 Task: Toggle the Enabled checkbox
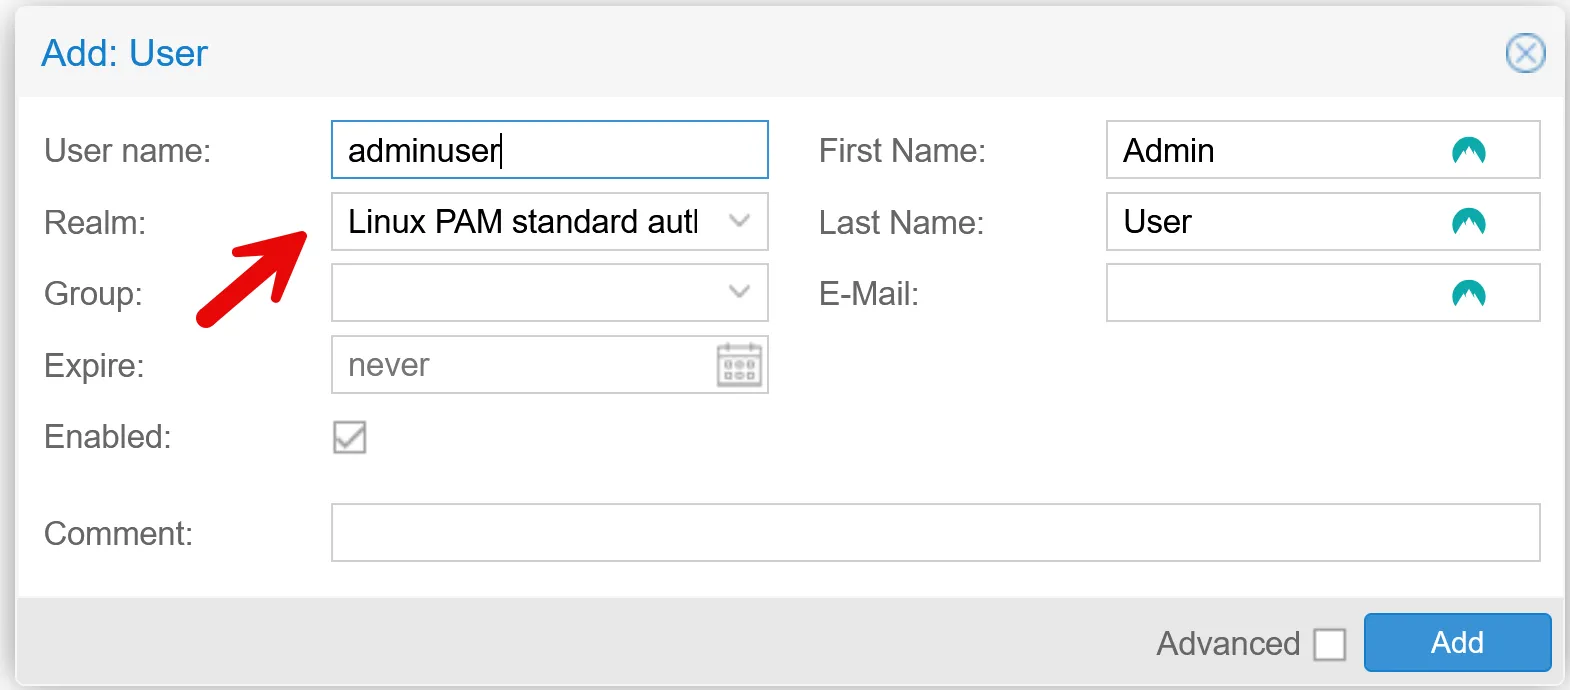[x=349, y=437]
